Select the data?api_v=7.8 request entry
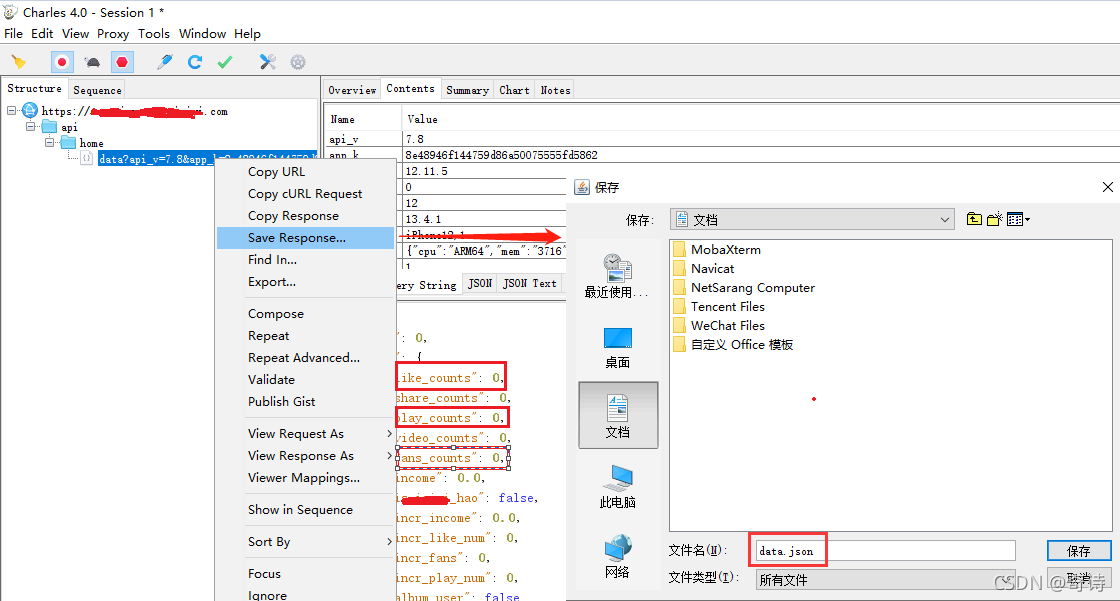1120x601 pixels. pyautogui.click(x=207, y=159)
